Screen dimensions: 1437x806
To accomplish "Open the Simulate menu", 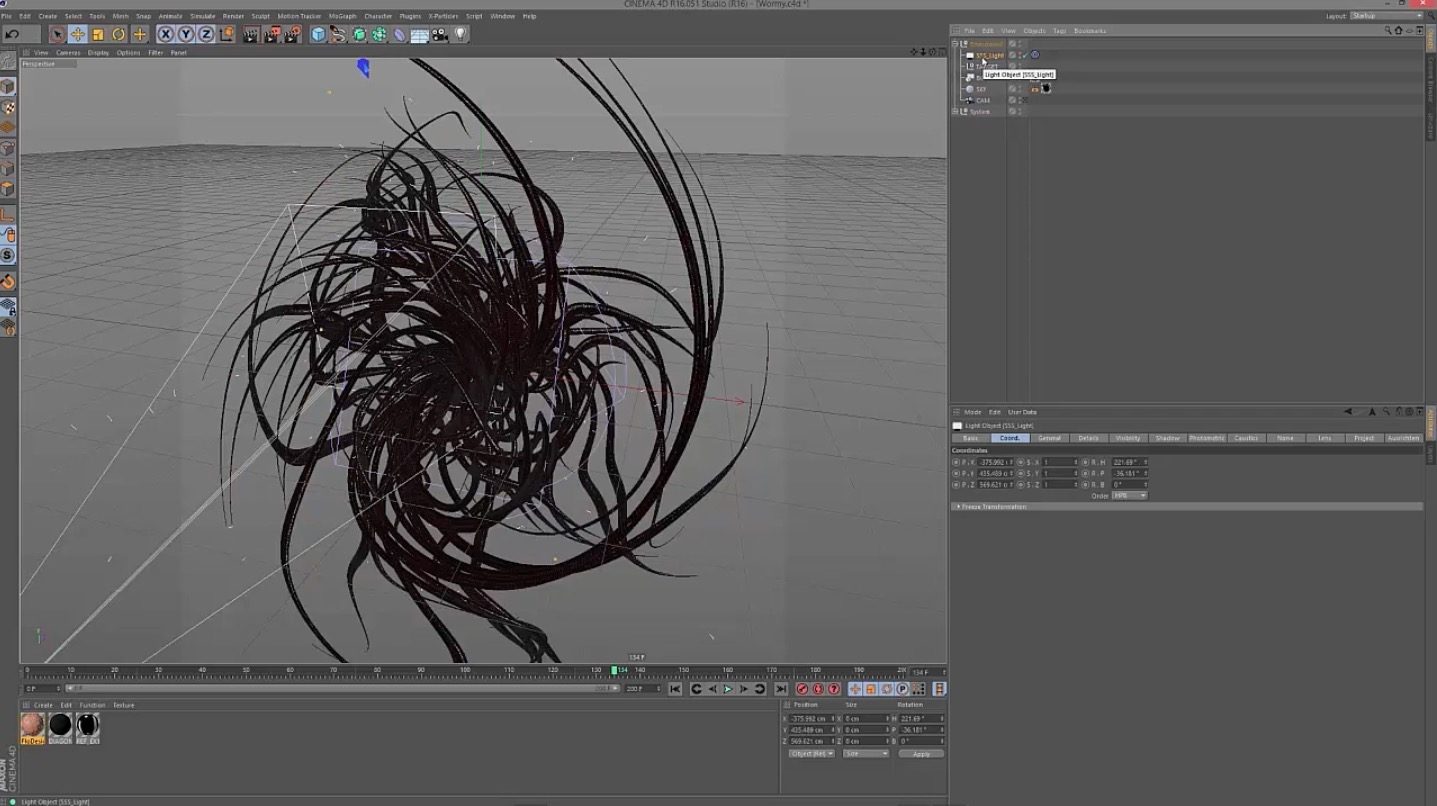I will point(203,16).
